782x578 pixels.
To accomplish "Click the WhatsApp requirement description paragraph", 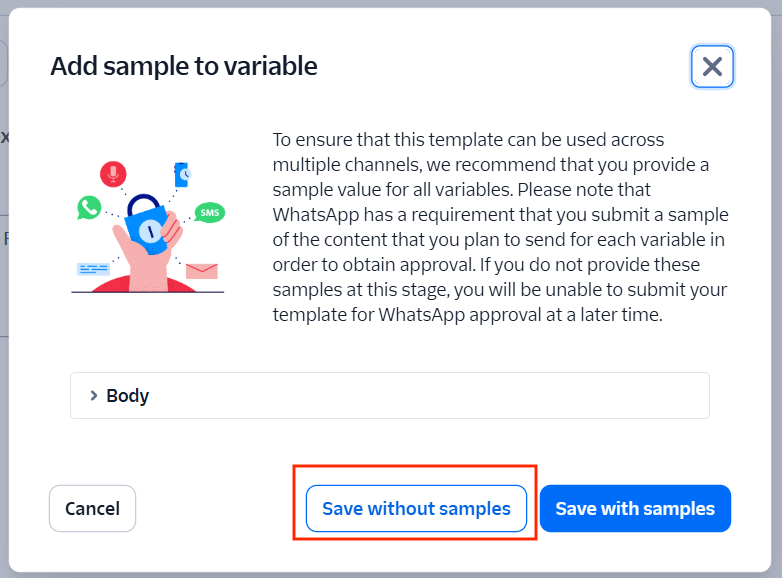I will [x=500, y=227].
